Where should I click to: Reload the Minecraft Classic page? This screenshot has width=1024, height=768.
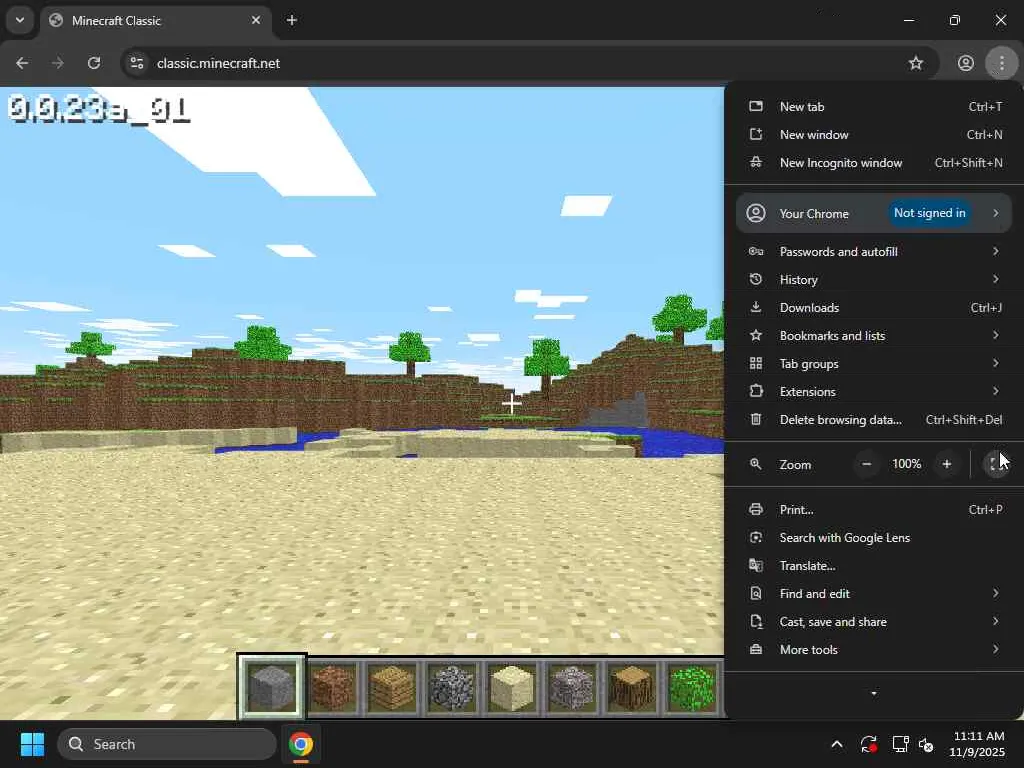pyautogui.click(x=94, y=63)
